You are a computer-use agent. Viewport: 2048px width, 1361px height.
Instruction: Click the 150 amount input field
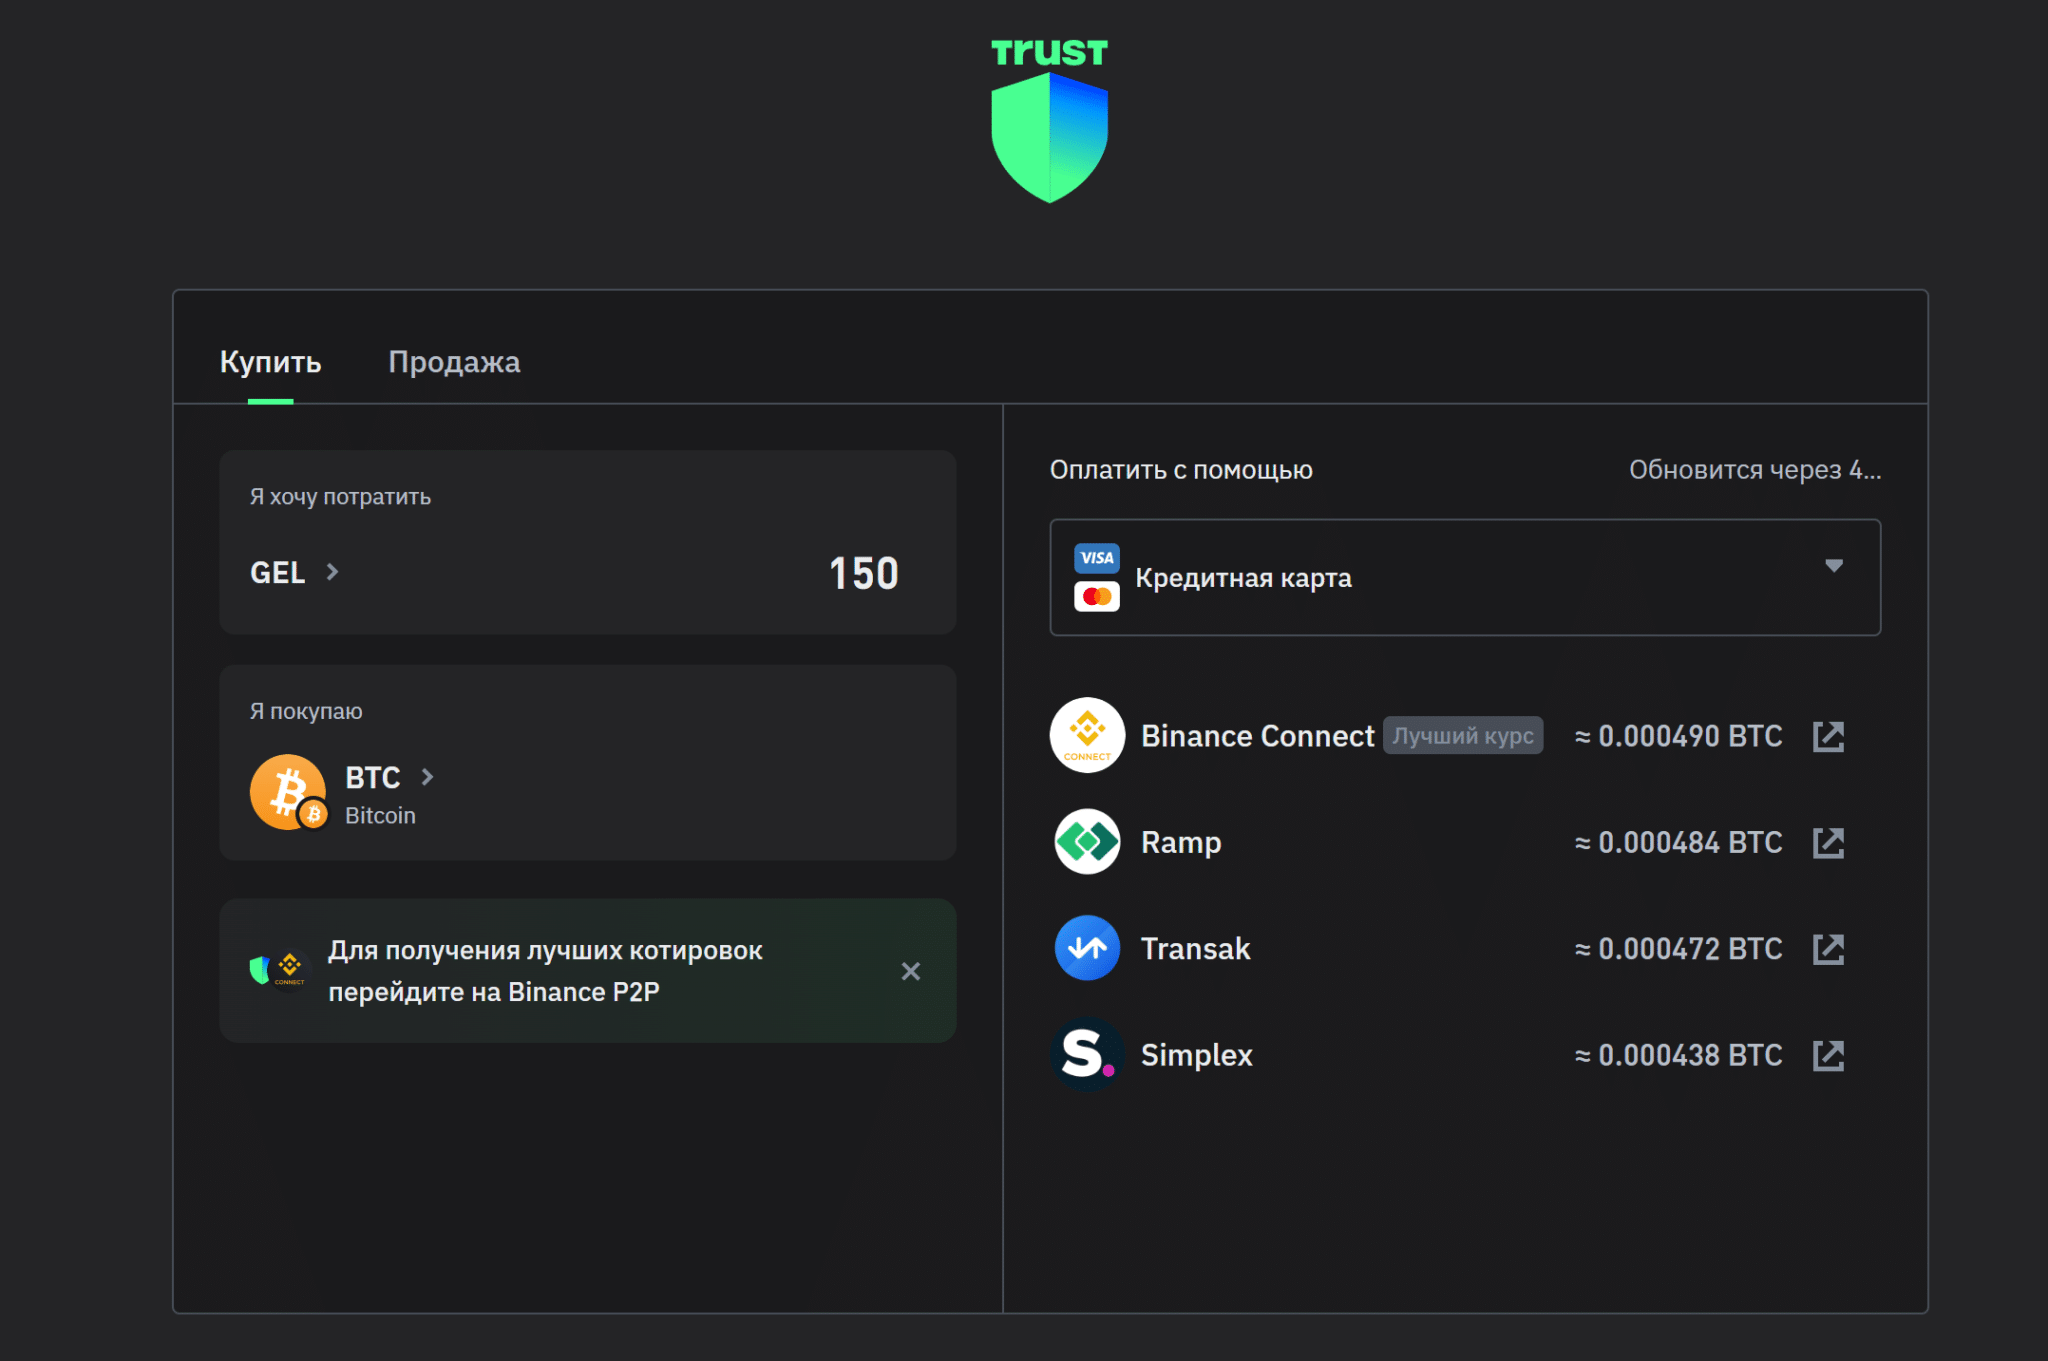tap(863, 574)
